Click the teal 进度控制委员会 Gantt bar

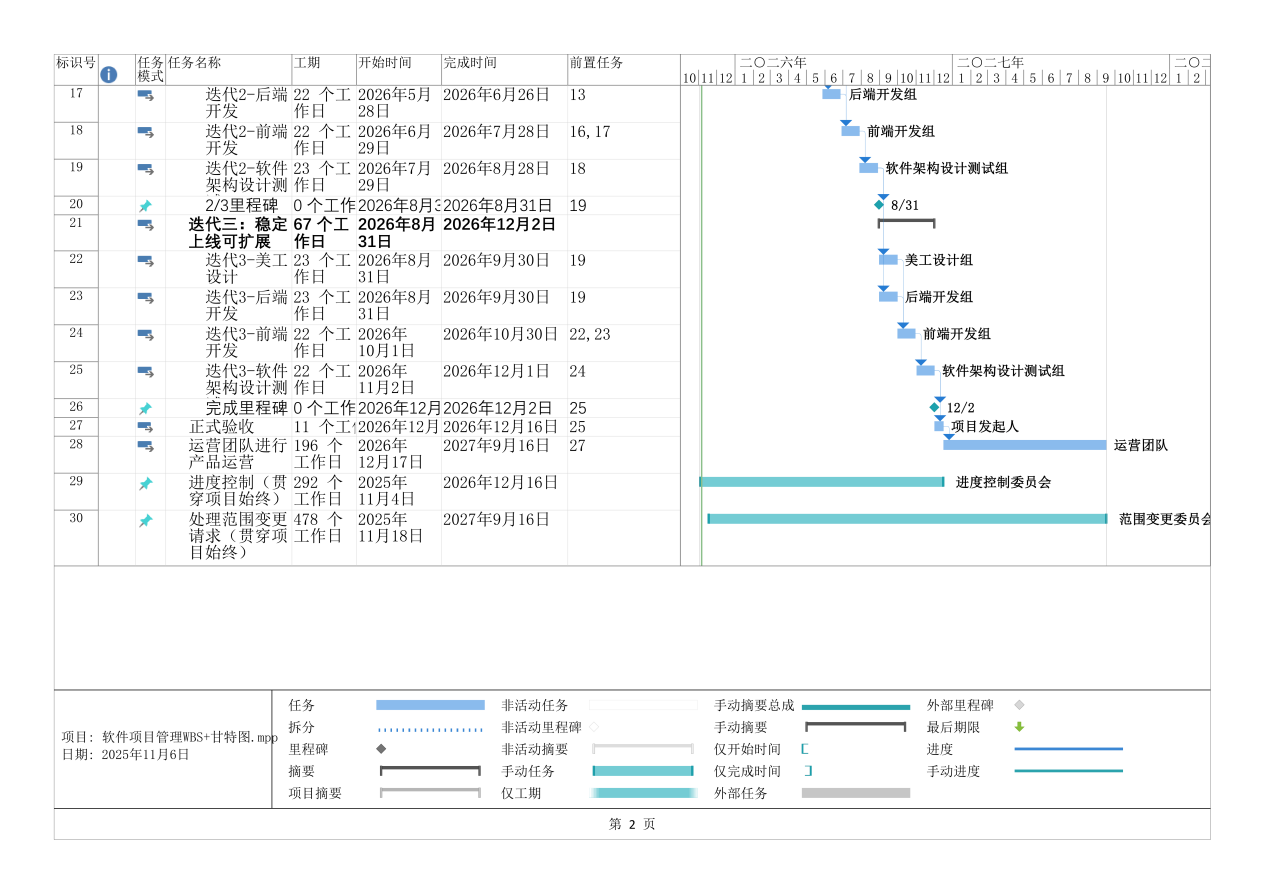[821, 482]
